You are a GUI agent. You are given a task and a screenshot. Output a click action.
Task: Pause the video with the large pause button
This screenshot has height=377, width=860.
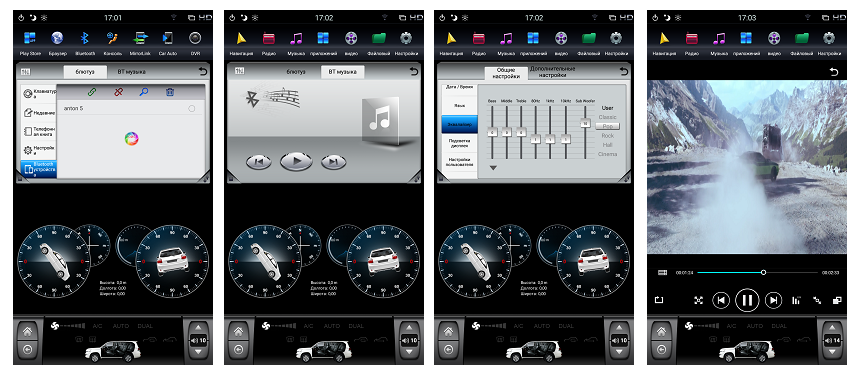(x=747, y=300)
